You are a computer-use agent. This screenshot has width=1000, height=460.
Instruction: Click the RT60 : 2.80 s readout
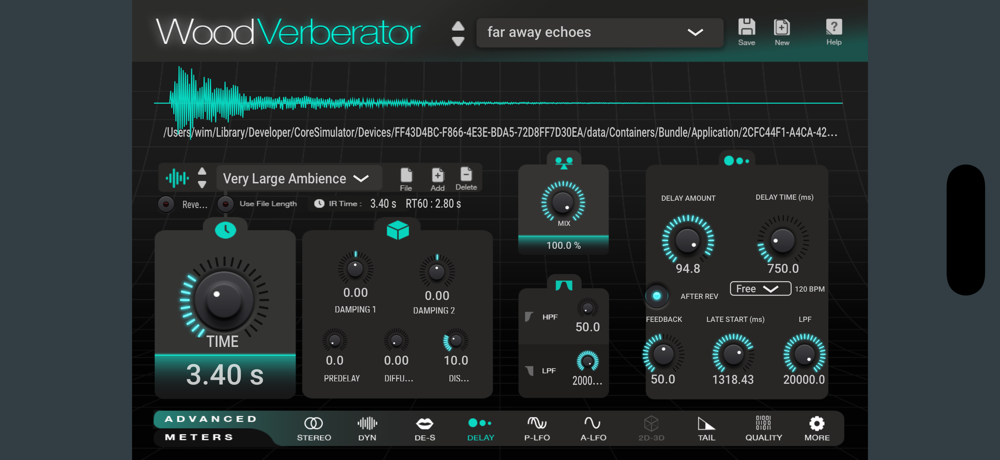coord(433,204)
